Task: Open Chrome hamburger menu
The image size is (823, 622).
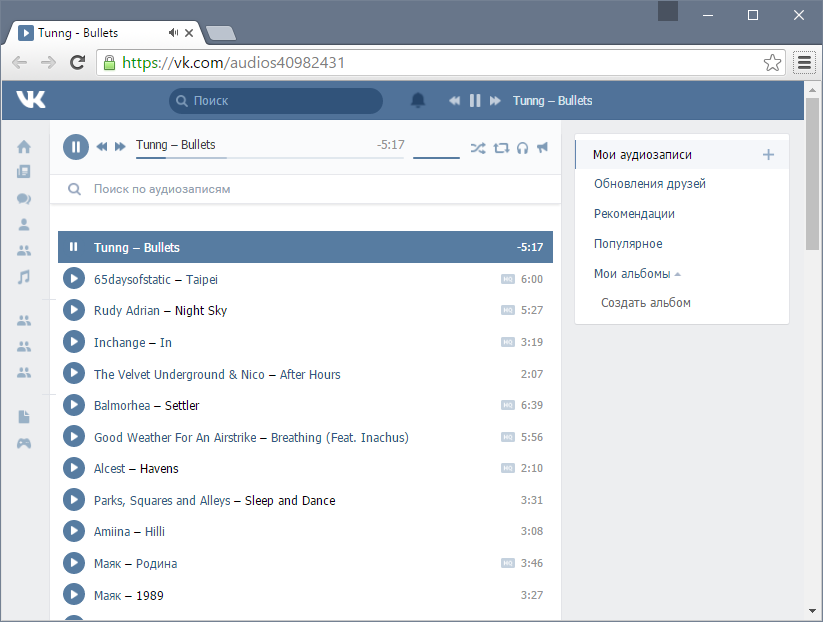Action: tap(804, 62)
